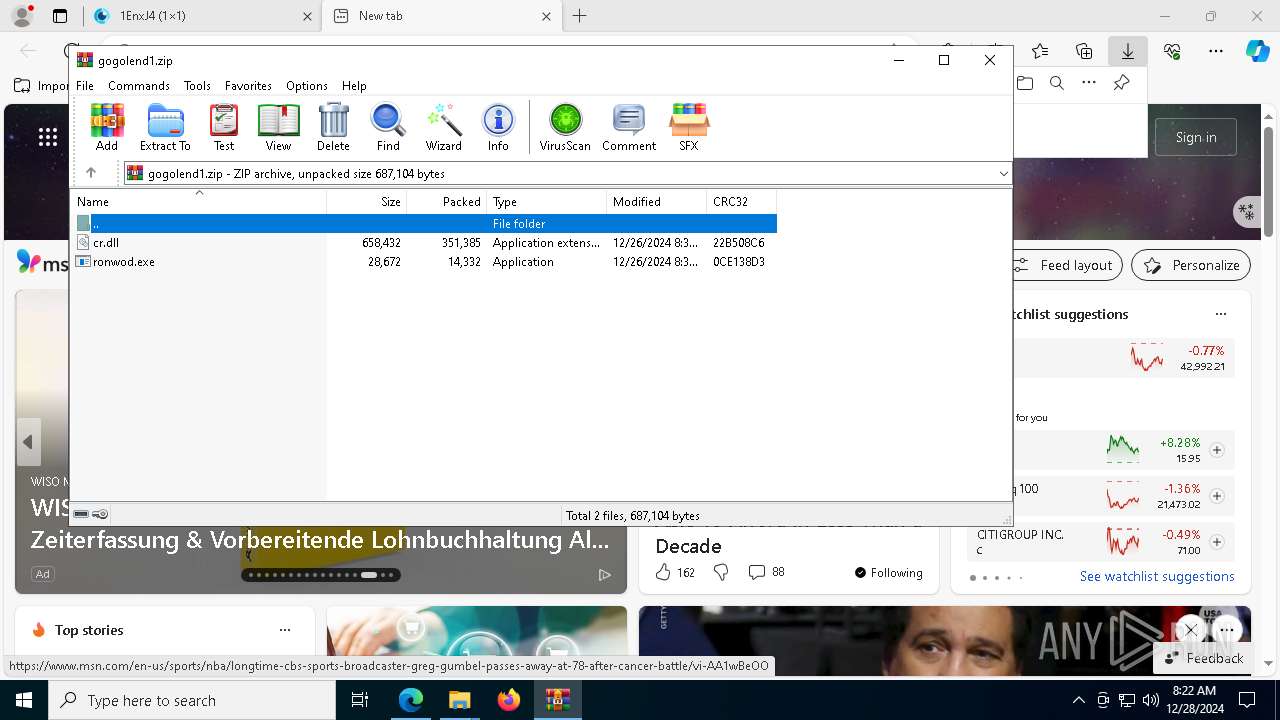
Task: Open the Favorites menu
Action: pyautogui.click(x=248, y=86)
